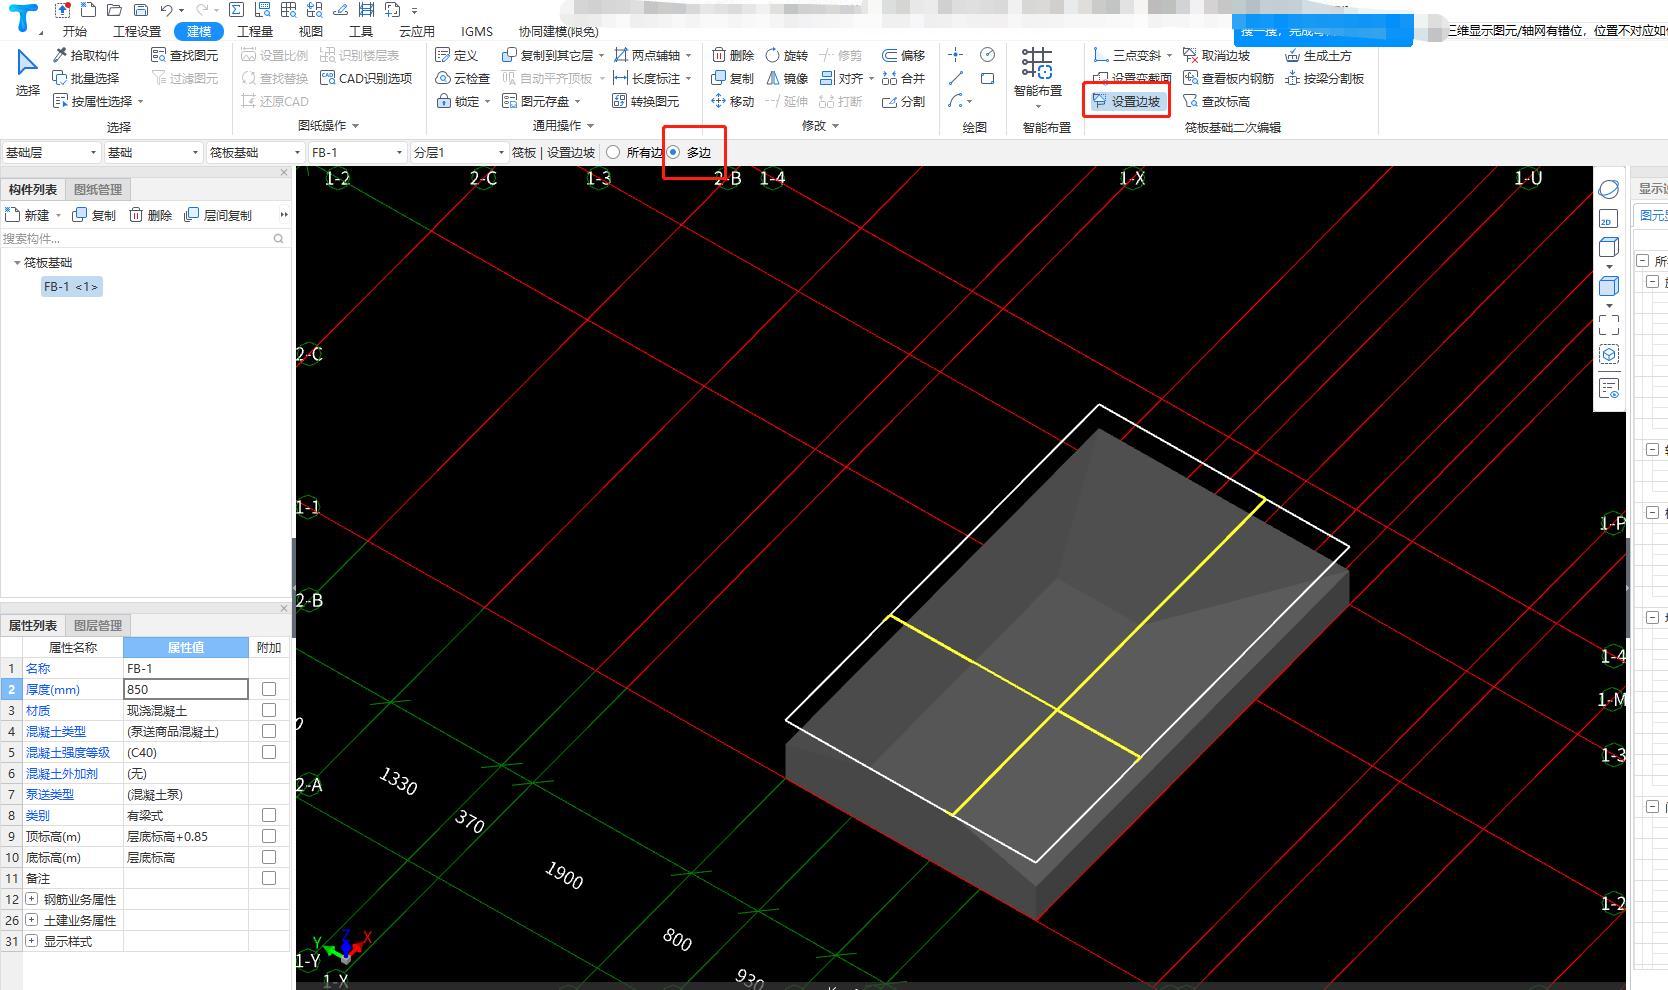Select the line draw tool

[956, 78]
